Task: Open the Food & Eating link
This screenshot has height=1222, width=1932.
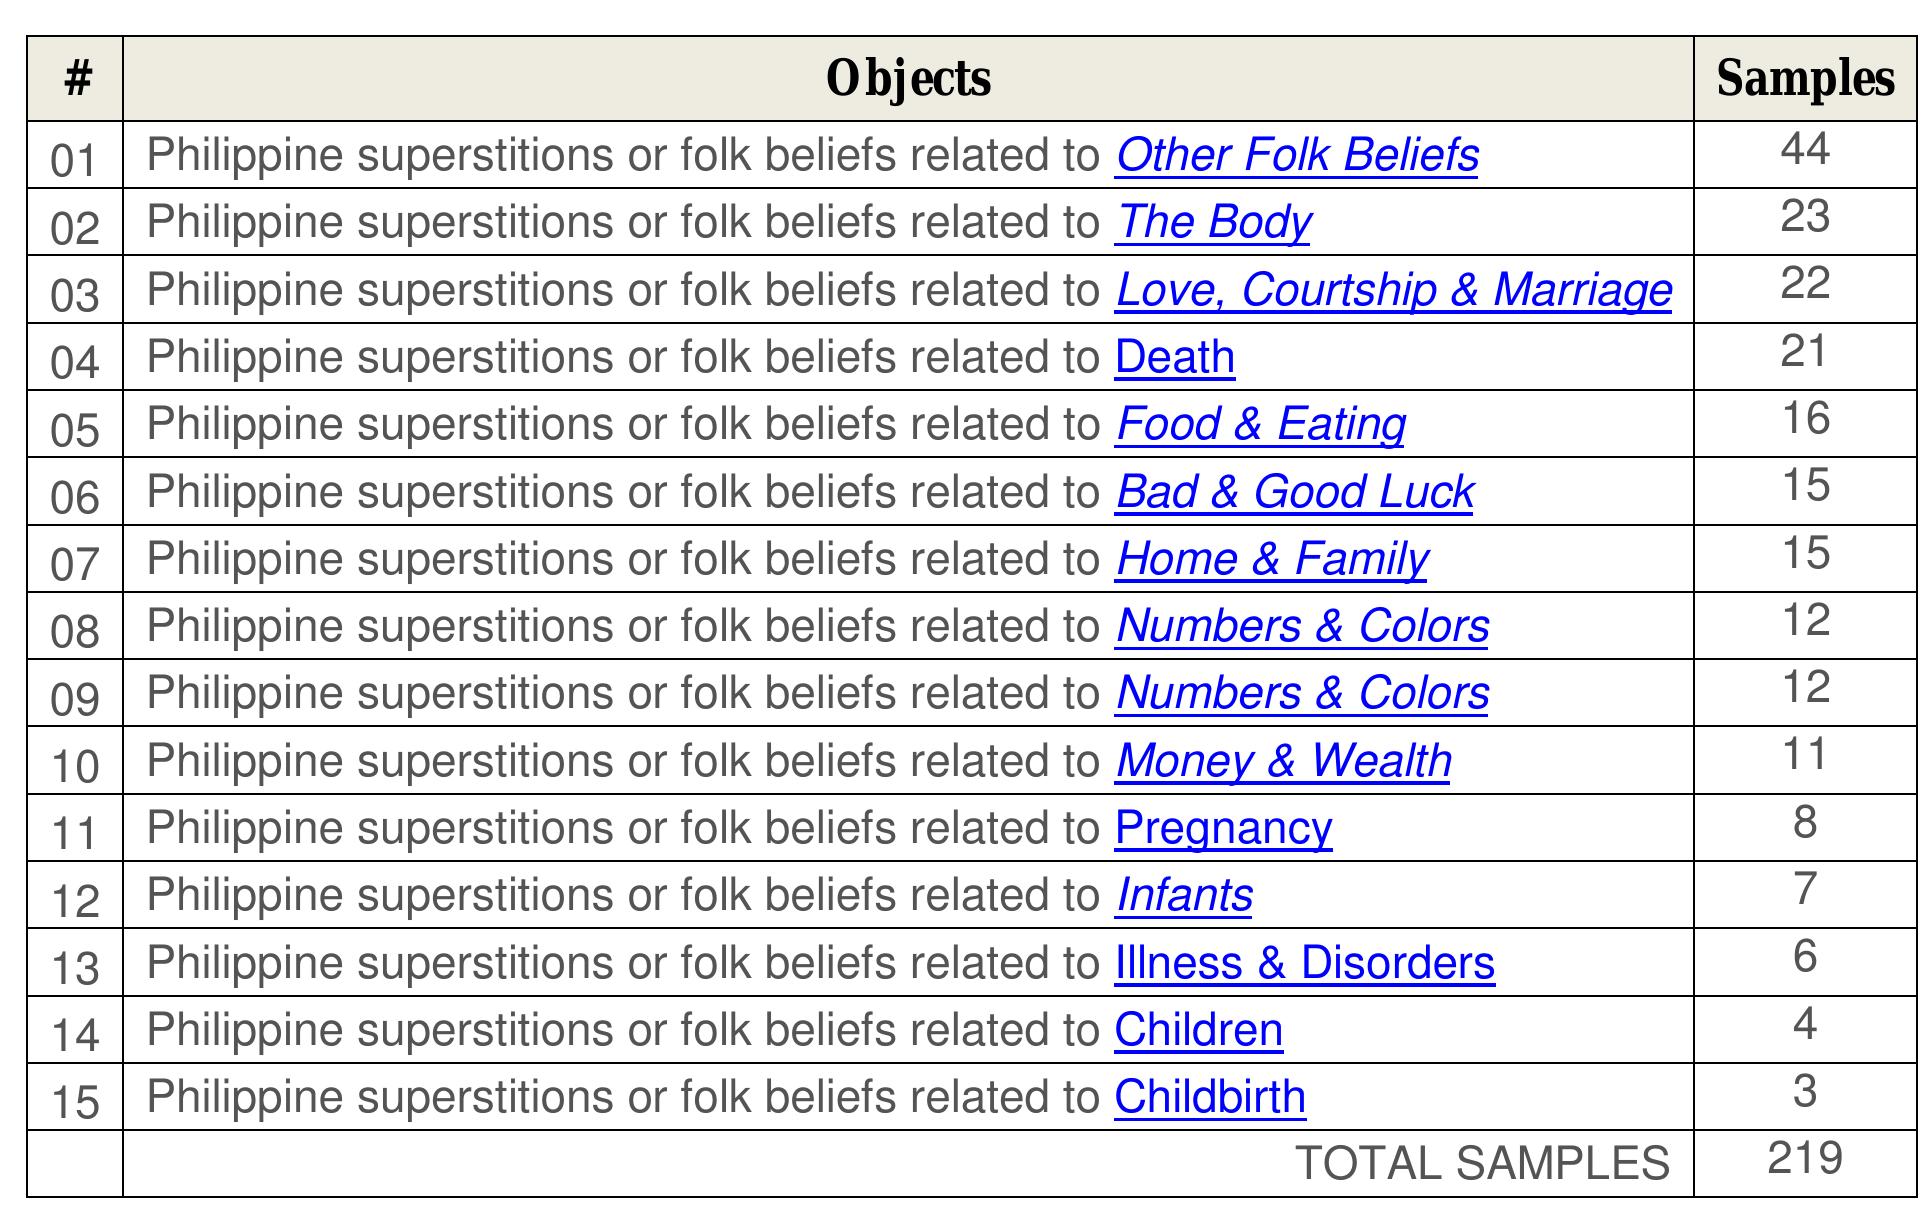Action: point(1261,424)
